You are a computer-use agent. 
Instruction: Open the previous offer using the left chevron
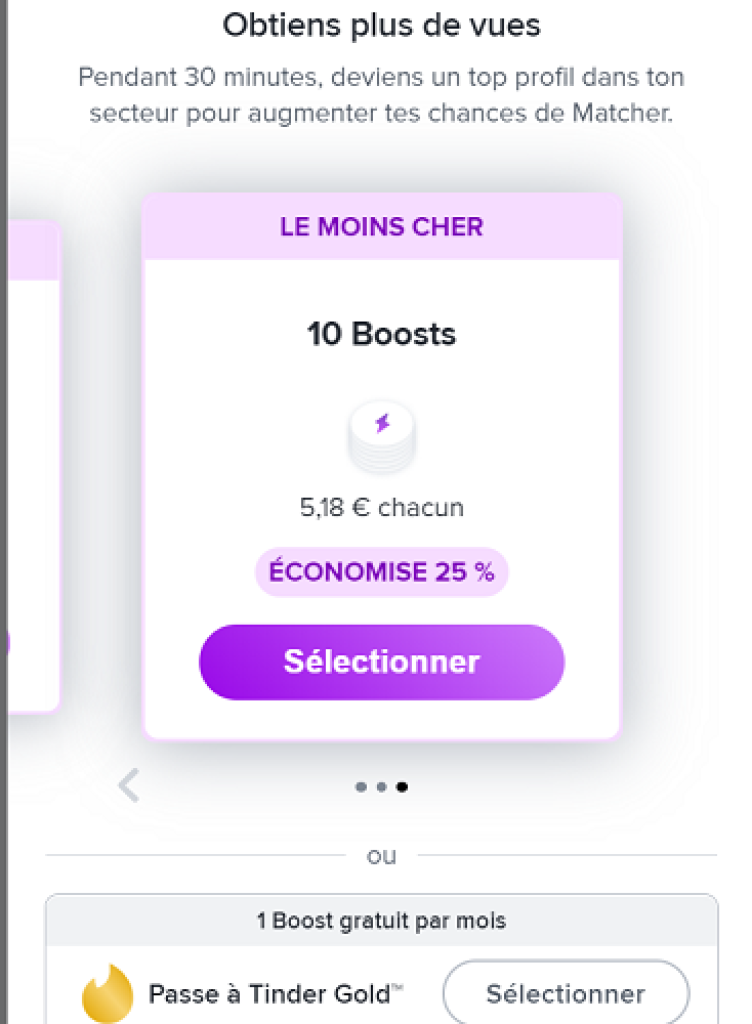tap(128, 785)
